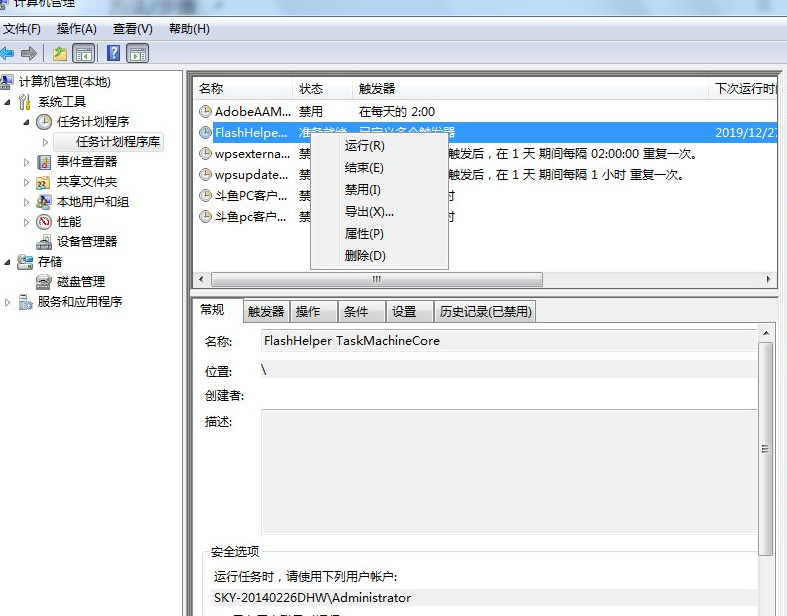The image size is (787, 616).
Task: Expand the 本地用户和组 node
Action: click(x=27, y=202)
